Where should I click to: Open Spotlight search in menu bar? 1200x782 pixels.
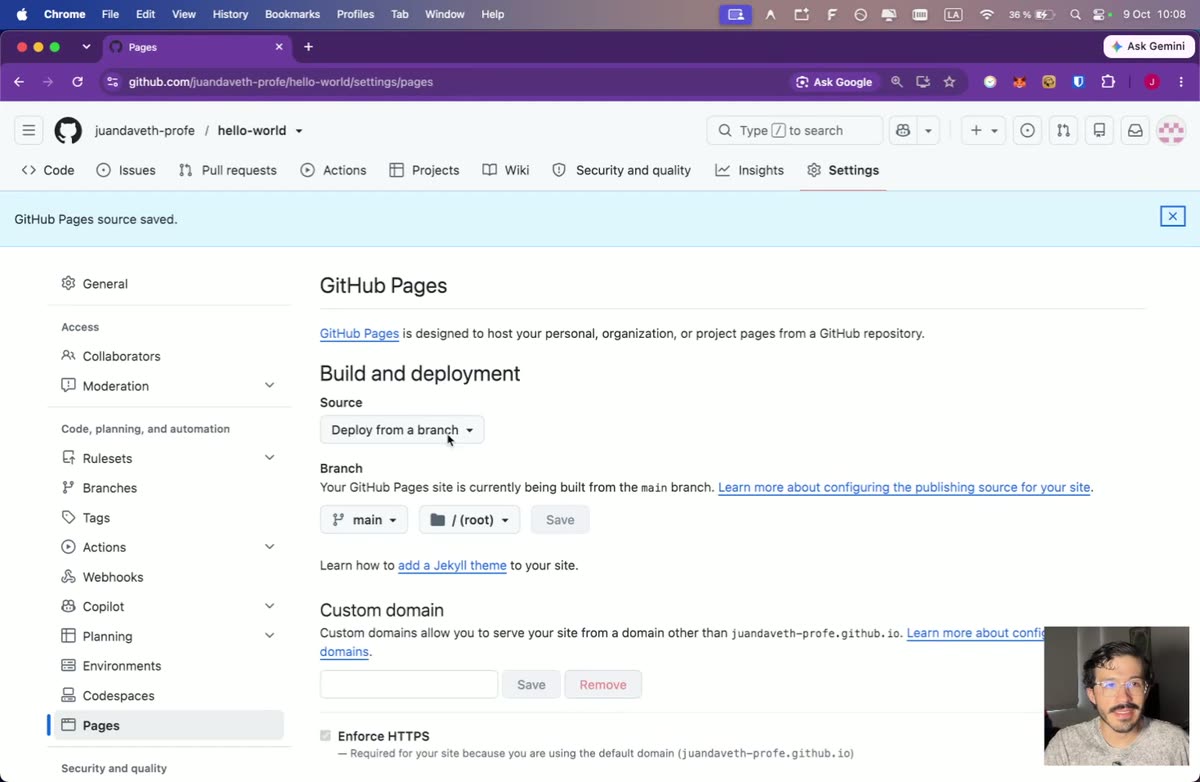[1075, 14]
